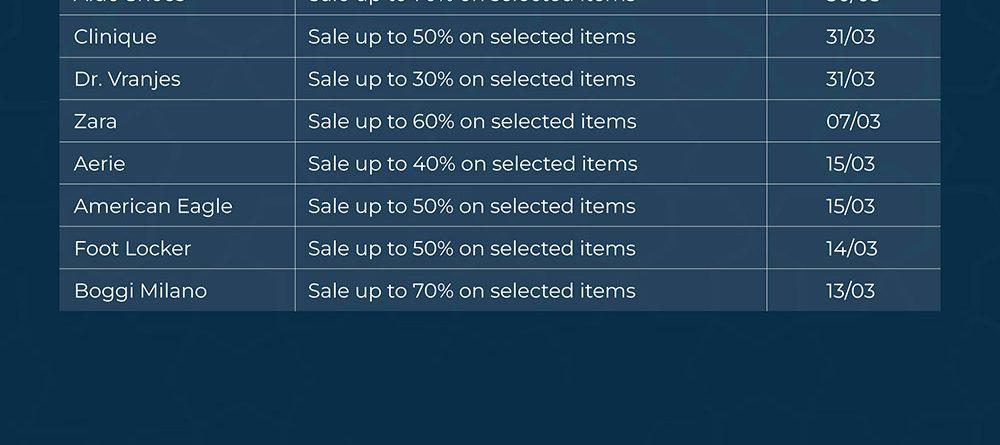The image size is (1000, 445).
Task: Click Boggi Milano's 13/03 date
Action: tap(850, 291)
